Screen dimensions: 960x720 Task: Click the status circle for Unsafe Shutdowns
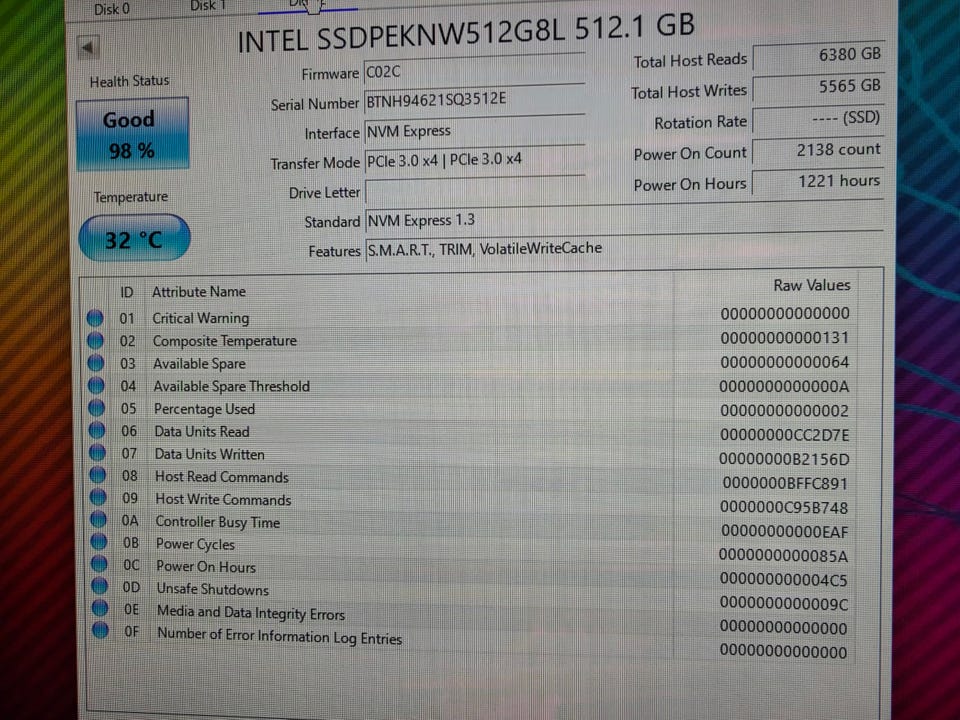coord(99,586)
